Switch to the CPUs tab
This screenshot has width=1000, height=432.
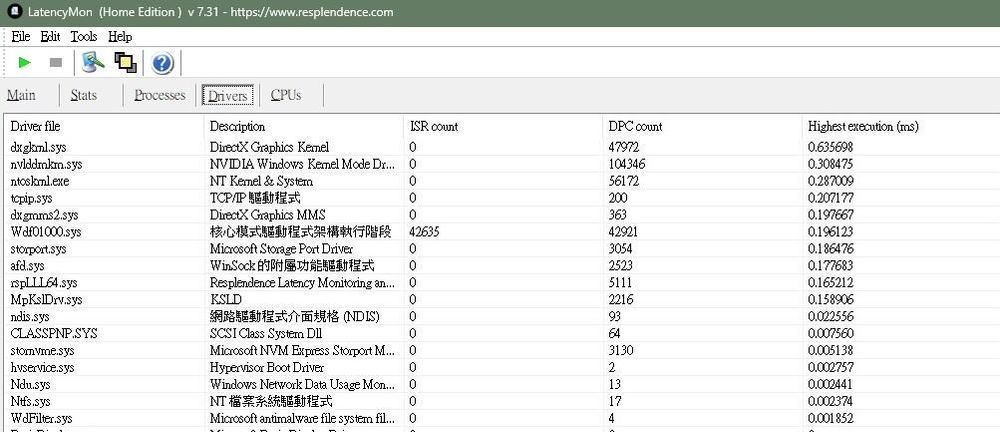coord(286,95)
